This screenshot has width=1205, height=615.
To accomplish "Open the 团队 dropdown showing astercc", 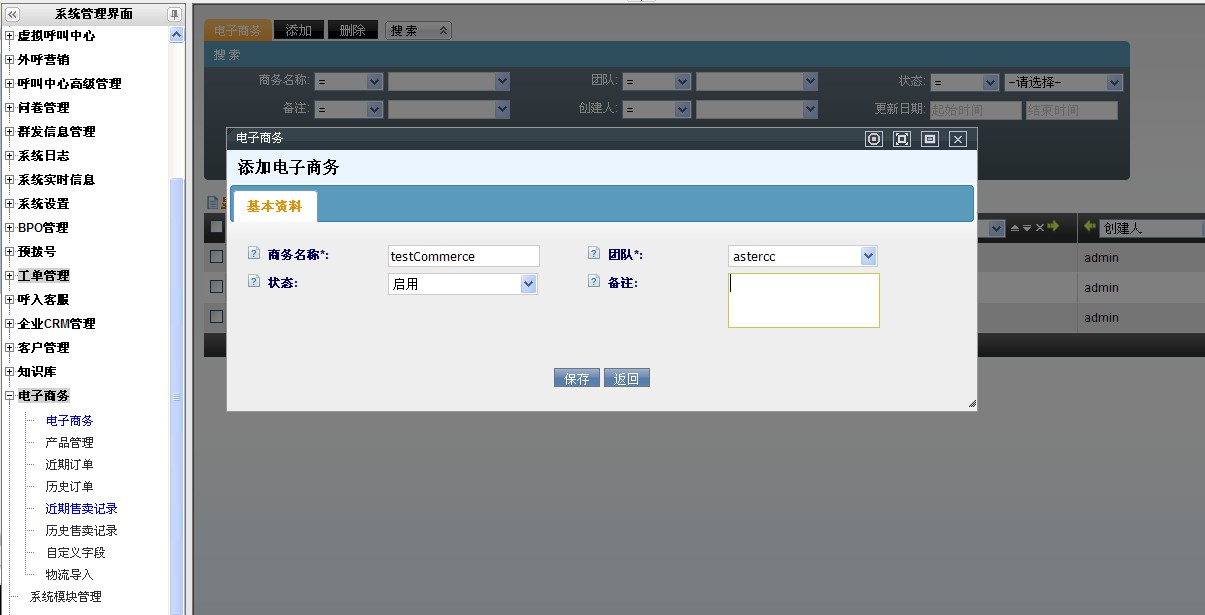I will tap(868, 256).
